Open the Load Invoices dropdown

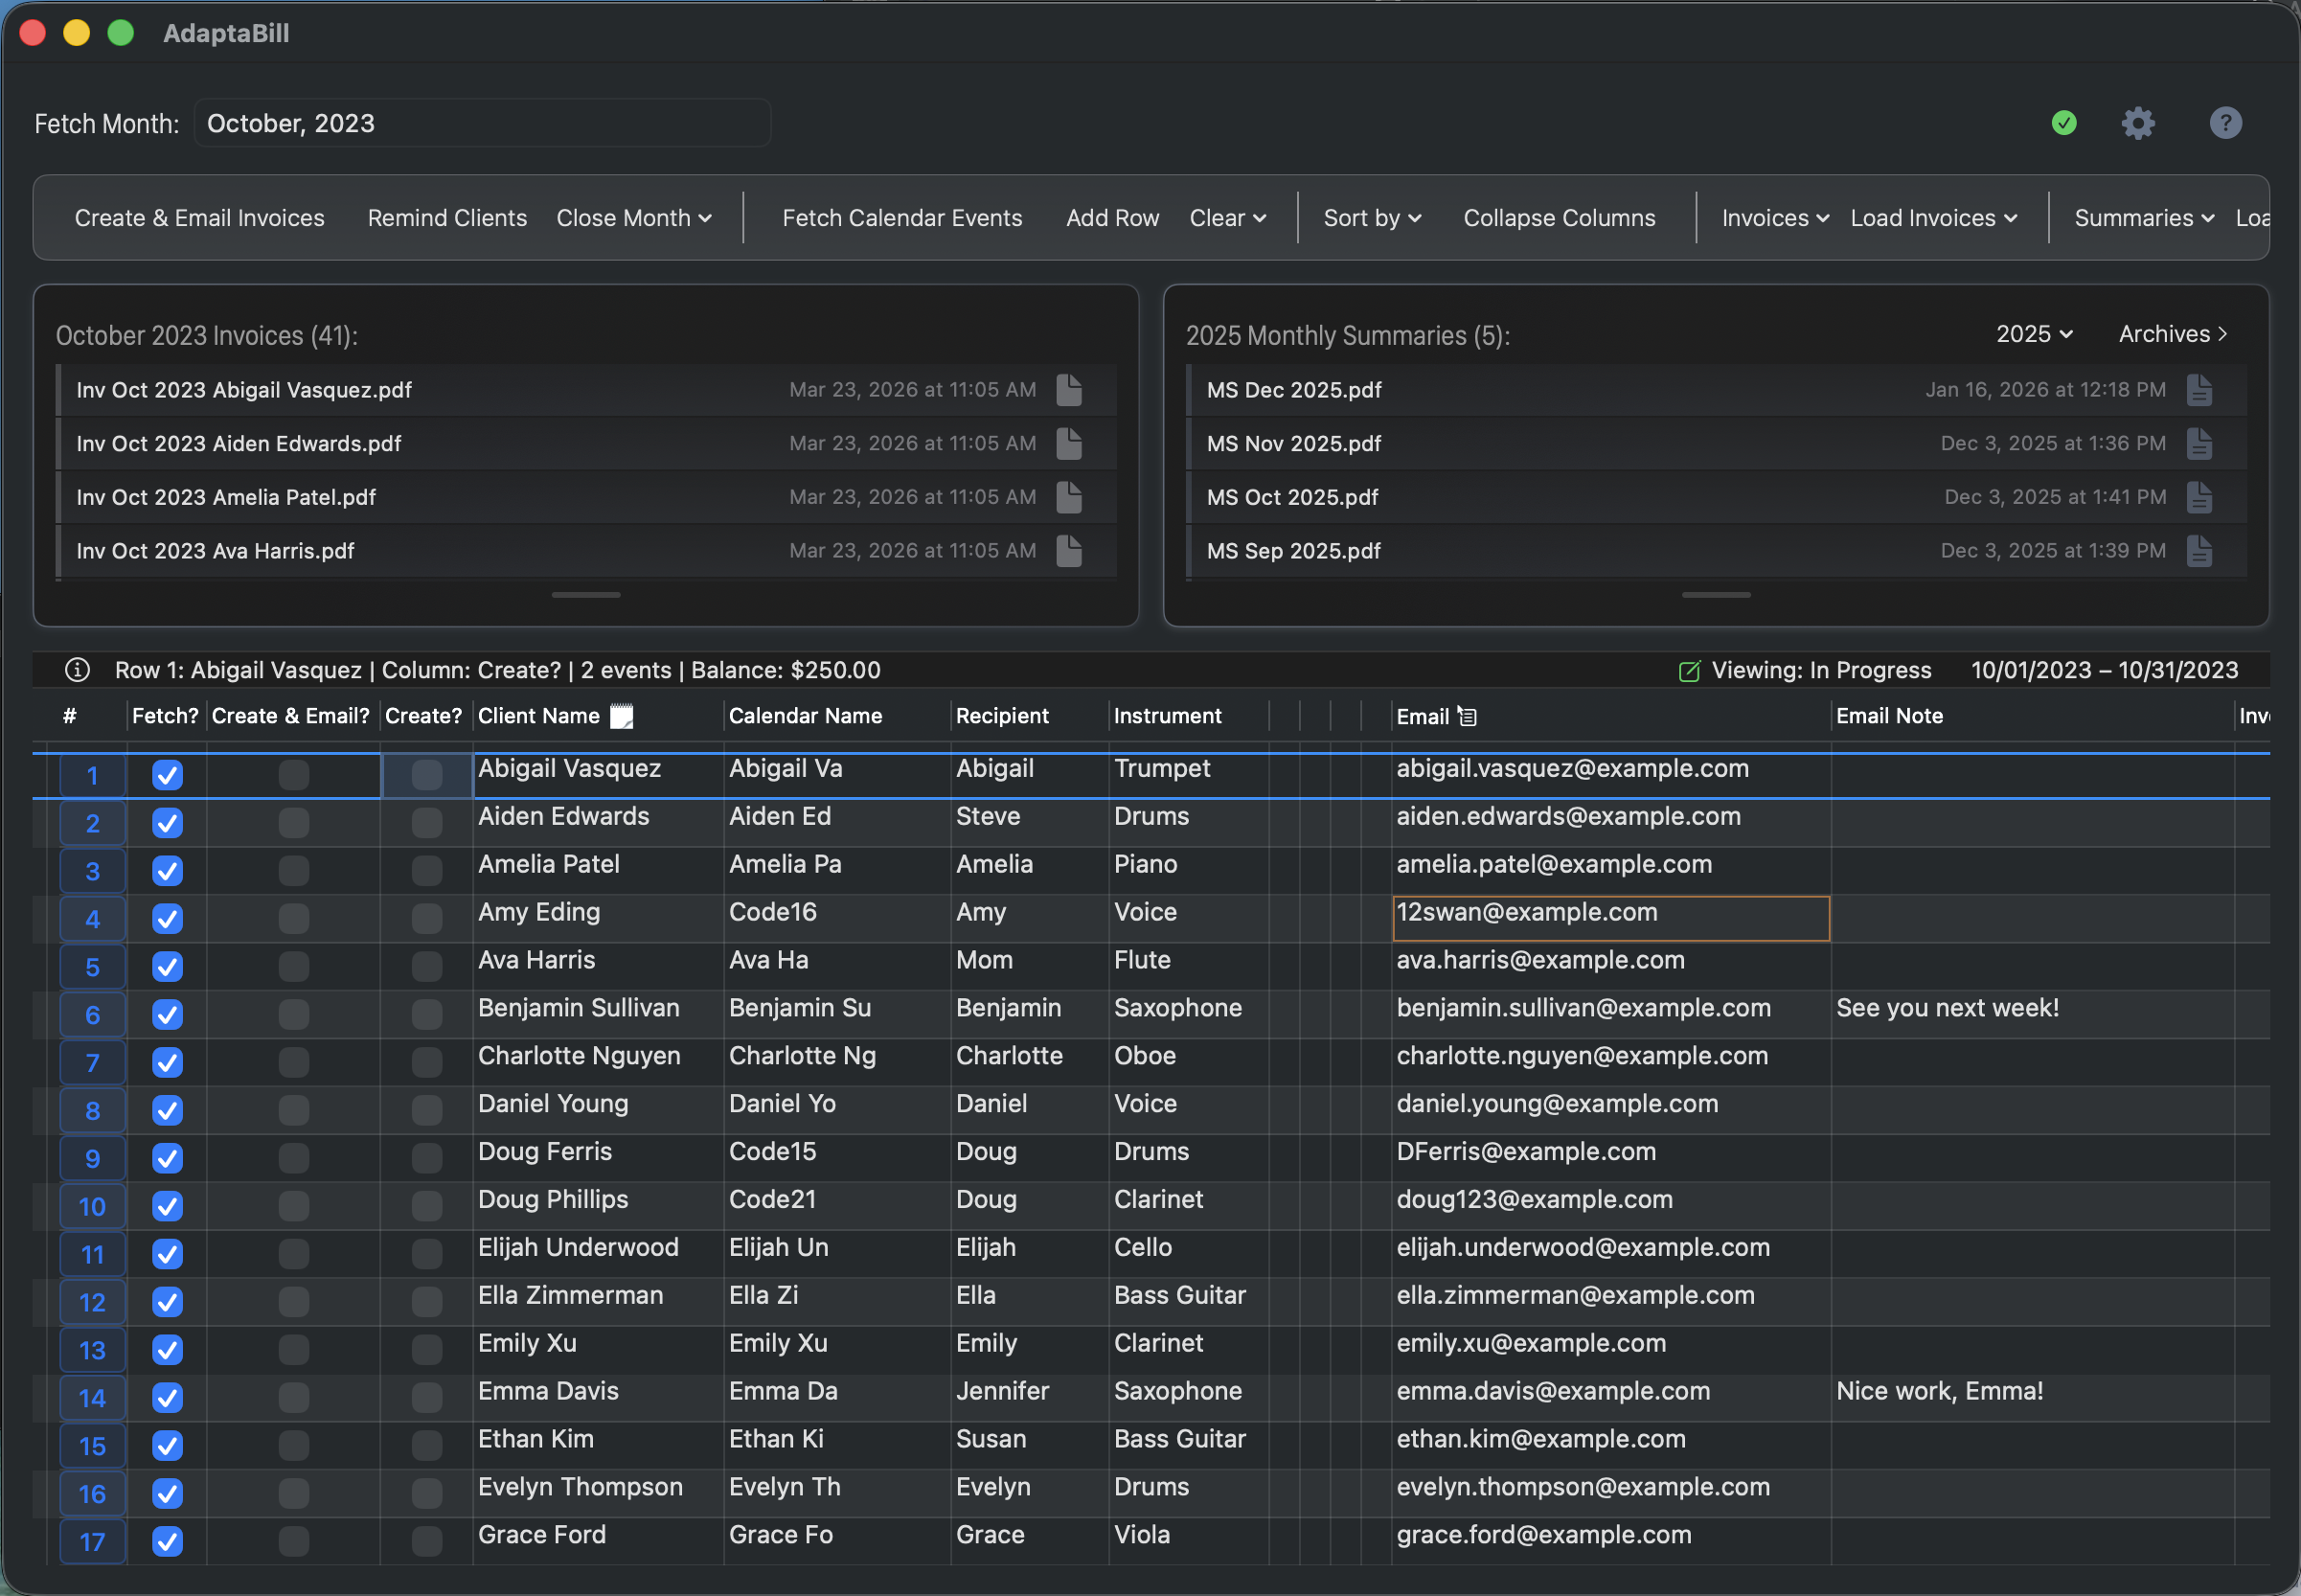pos(1934,218)
